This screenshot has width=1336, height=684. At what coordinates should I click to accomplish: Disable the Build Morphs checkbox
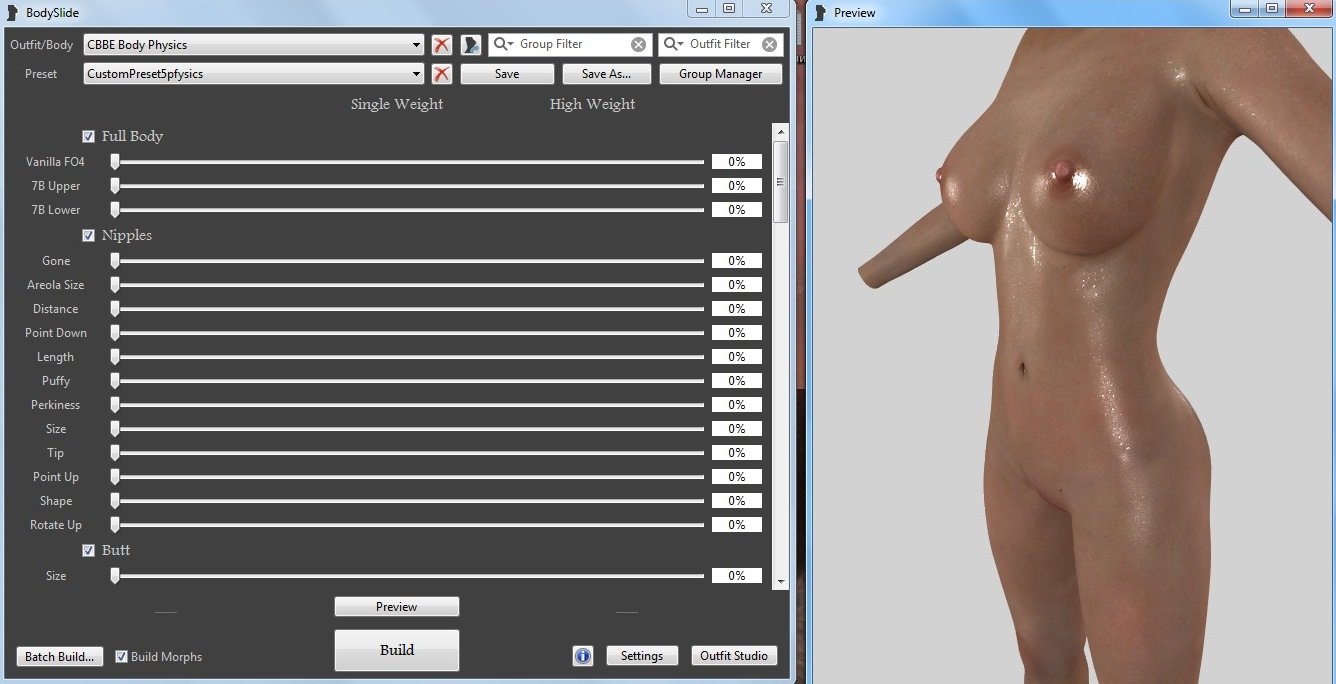pyautogui.click(x=122, y=657)
